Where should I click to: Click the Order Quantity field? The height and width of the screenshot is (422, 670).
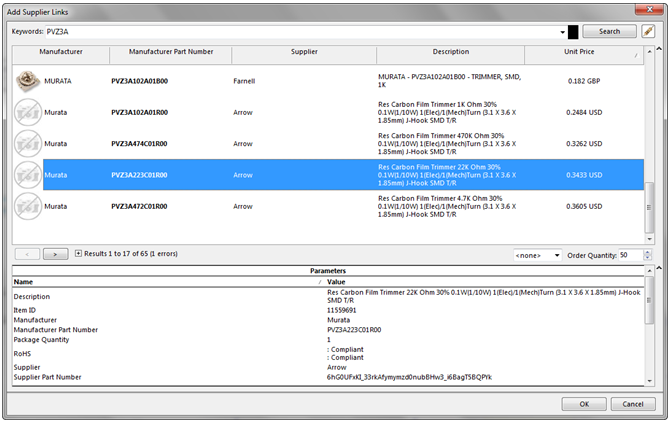coord(631,255)
